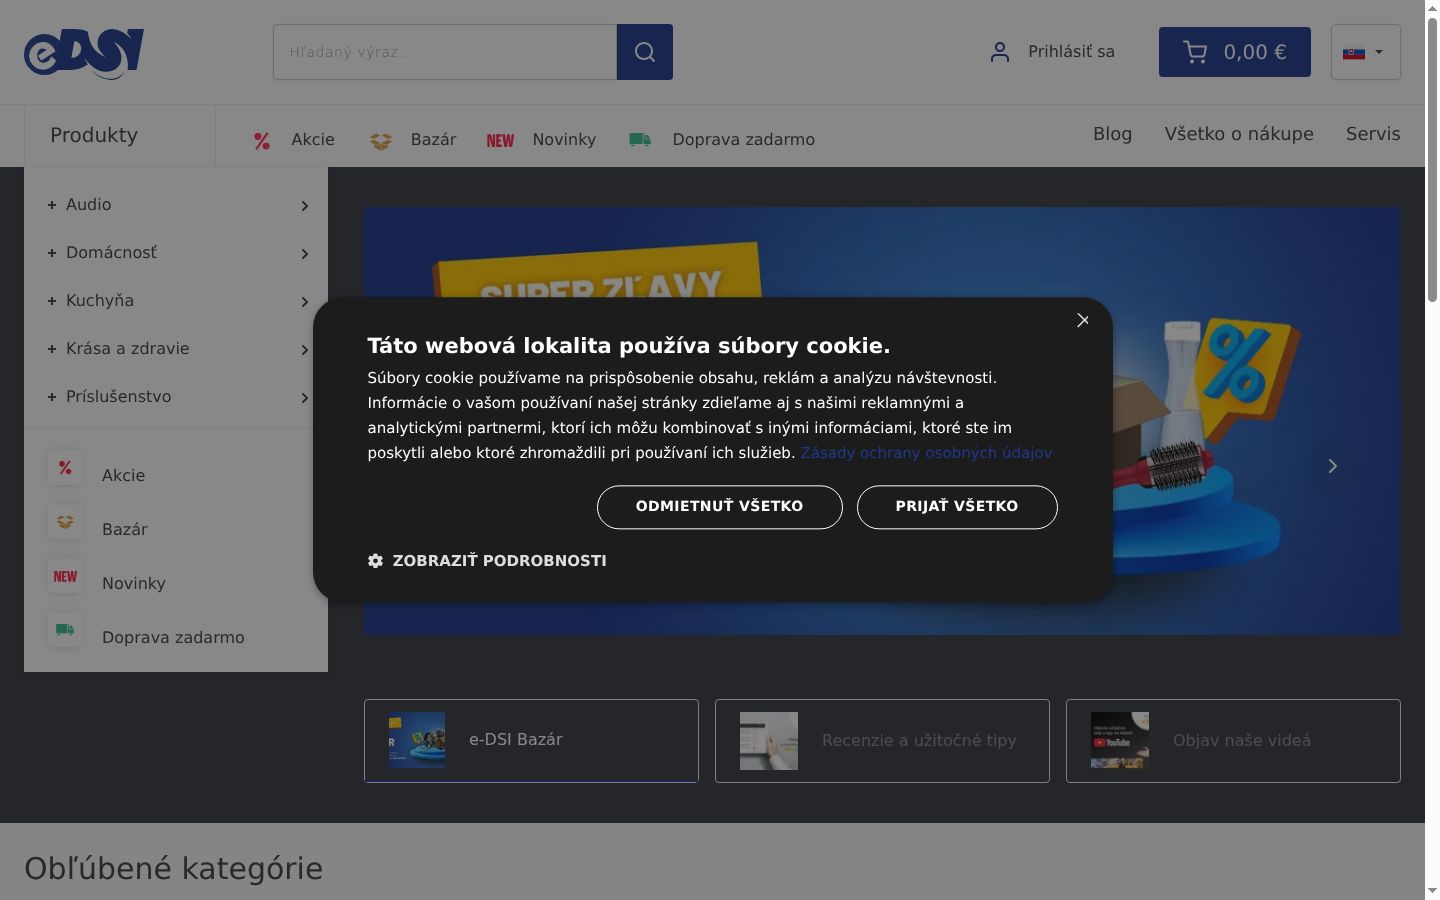Click the plus icon before Príslušenstvo

point(52,397)
